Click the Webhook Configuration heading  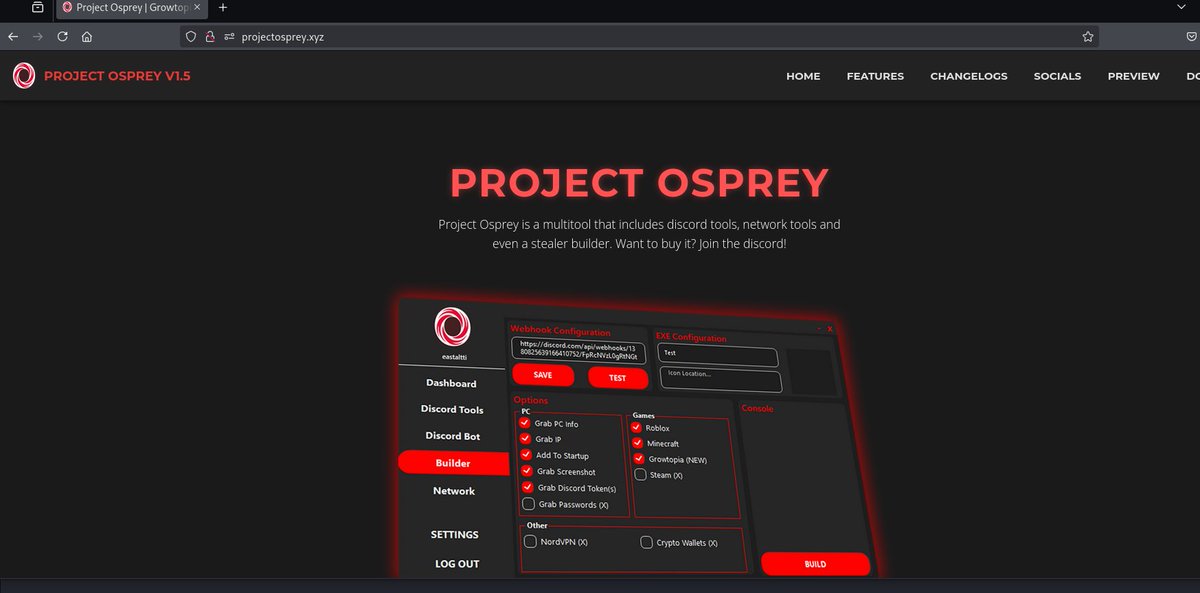(560, 331)
